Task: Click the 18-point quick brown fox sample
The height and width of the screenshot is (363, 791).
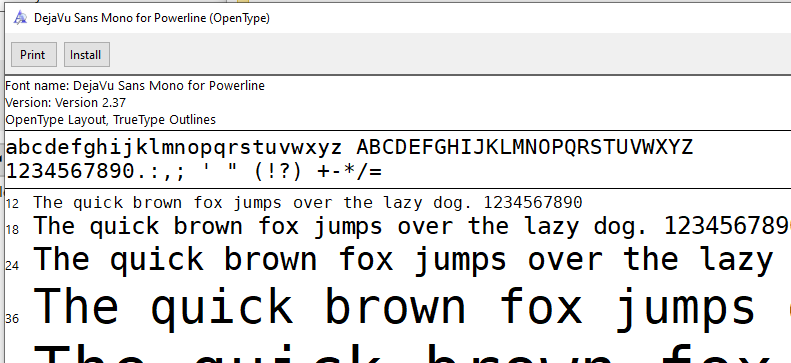Action: coord(412,226)
